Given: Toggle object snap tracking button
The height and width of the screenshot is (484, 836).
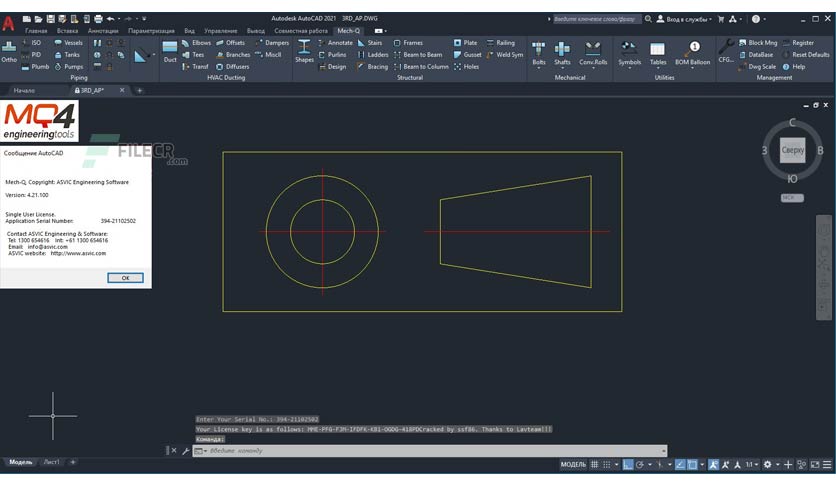Looking at the screenshot, I should 680,465.
